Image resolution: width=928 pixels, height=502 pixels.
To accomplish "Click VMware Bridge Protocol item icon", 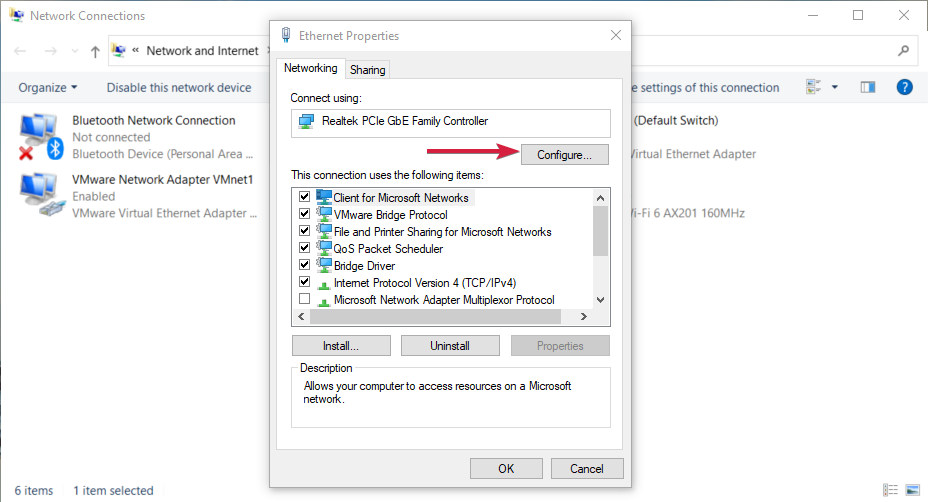I will click(x=324, y=214).
